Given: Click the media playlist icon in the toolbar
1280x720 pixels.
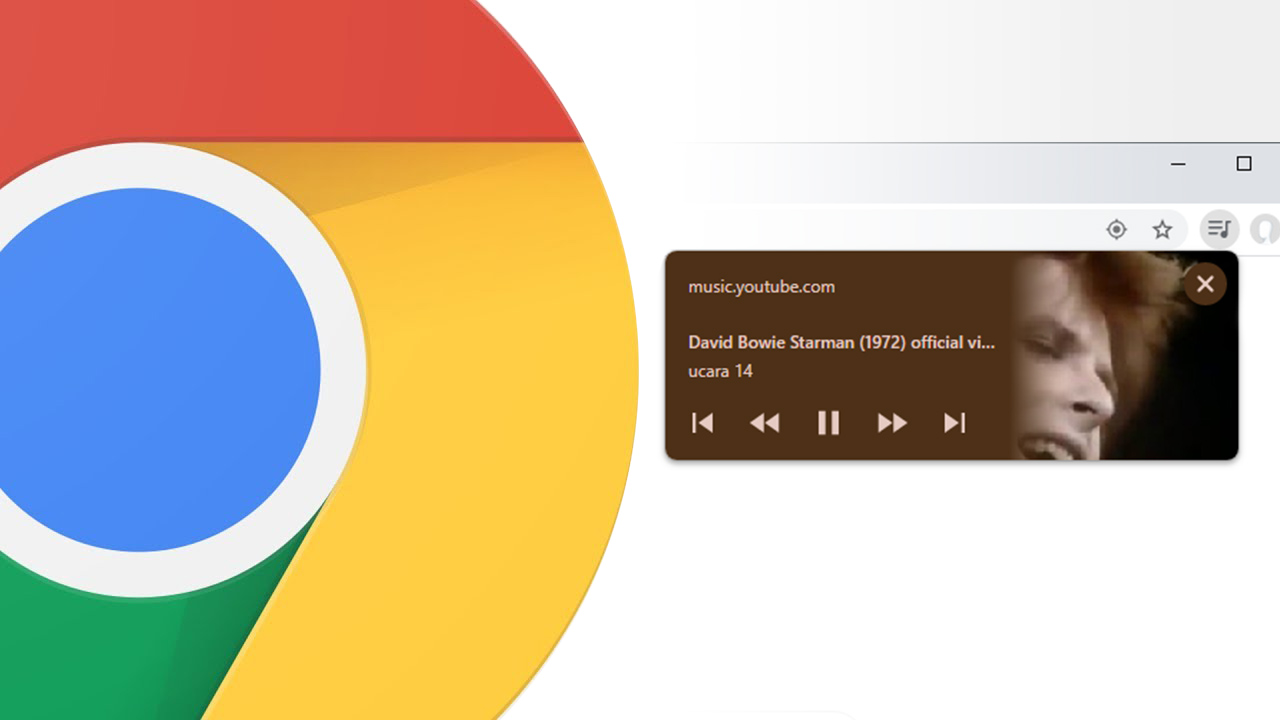Looking at the screenshot, I should click(x=1219, y=229).
